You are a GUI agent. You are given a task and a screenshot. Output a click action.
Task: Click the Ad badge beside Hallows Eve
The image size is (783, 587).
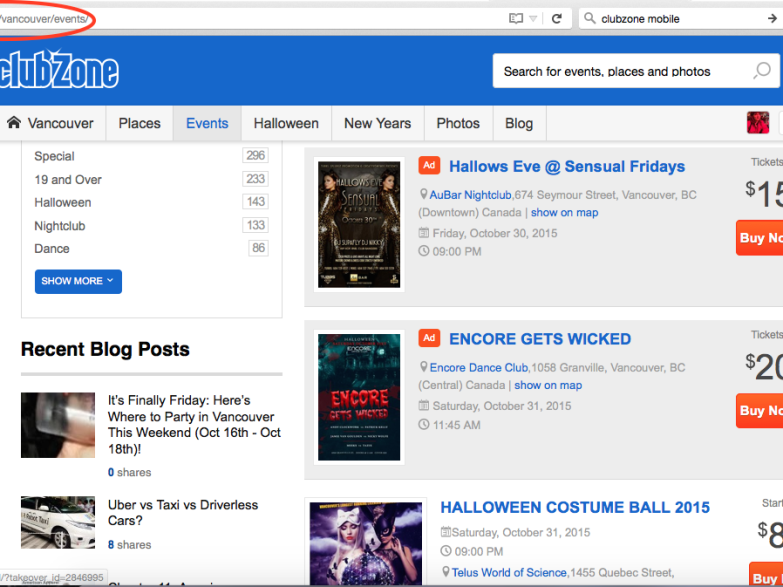(x=429, y=165)
